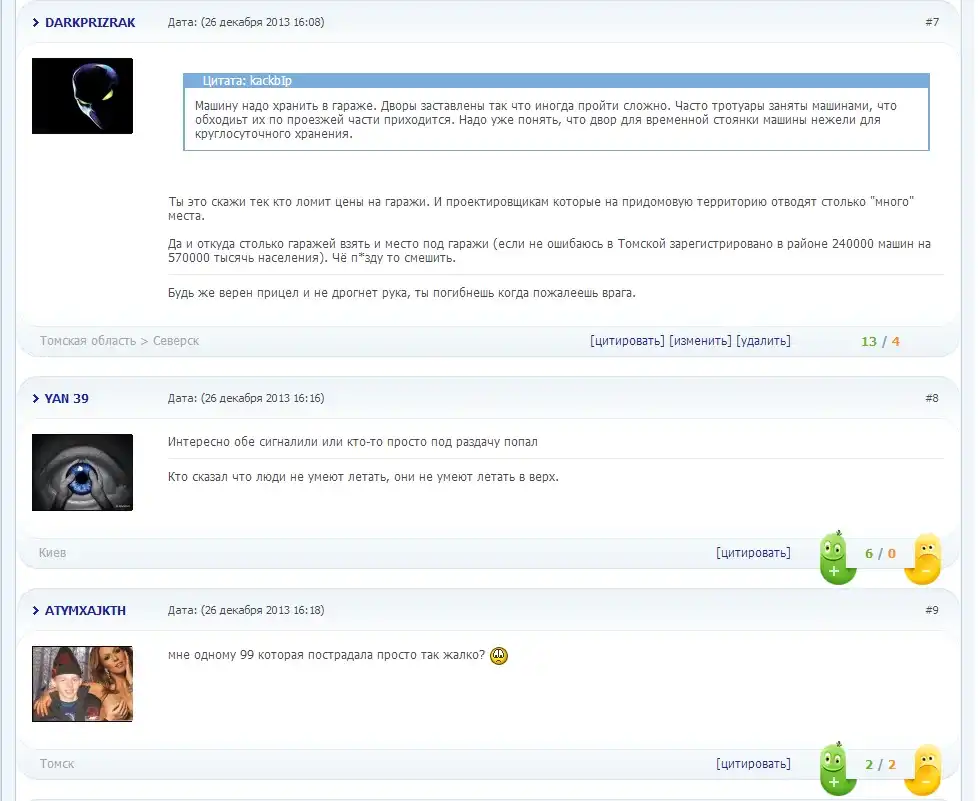Screen dimensions: 978x801
Task: Click the arrow icon beside DARKPRIZRAK username
Action: [x=36, y=22]
